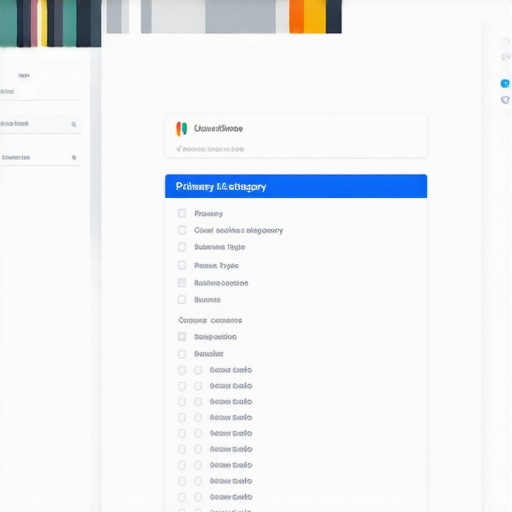Viewport: 512px width, 512px height.
Task: Click the gray shield icon at the right edge
Action: click(505, 100)
